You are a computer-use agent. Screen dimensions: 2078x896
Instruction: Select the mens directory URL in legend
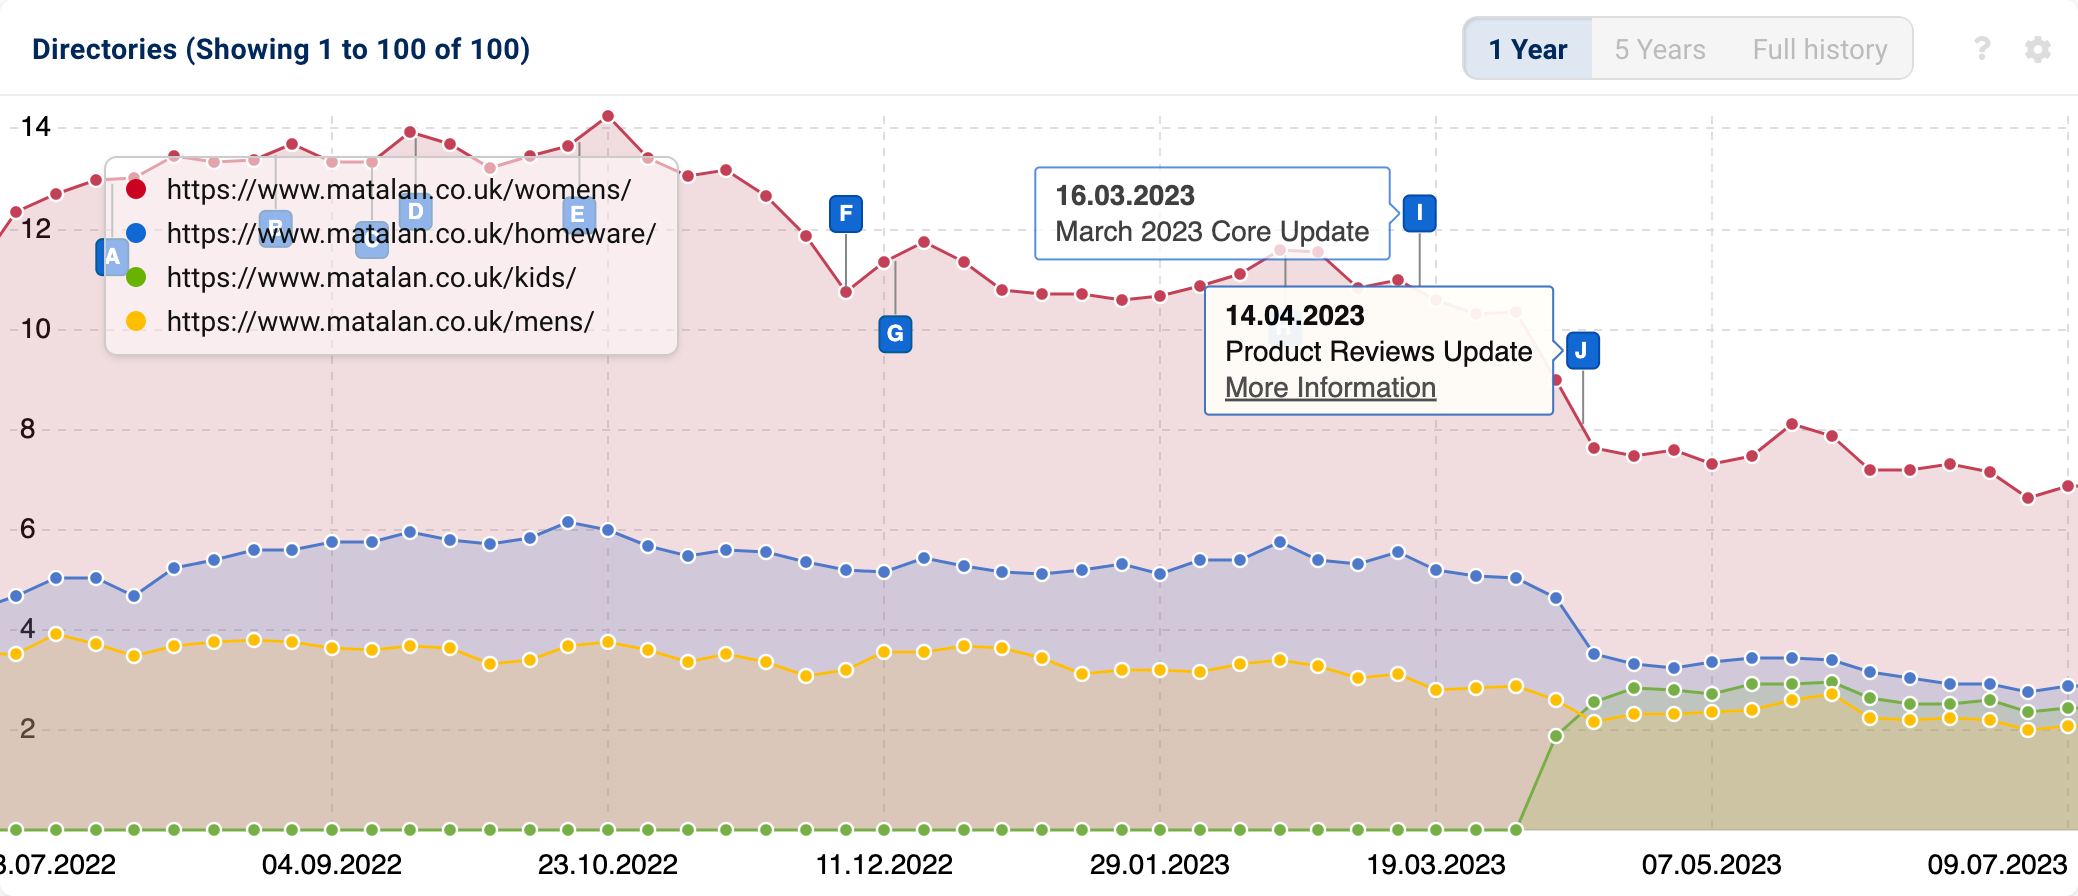[380, 321]
